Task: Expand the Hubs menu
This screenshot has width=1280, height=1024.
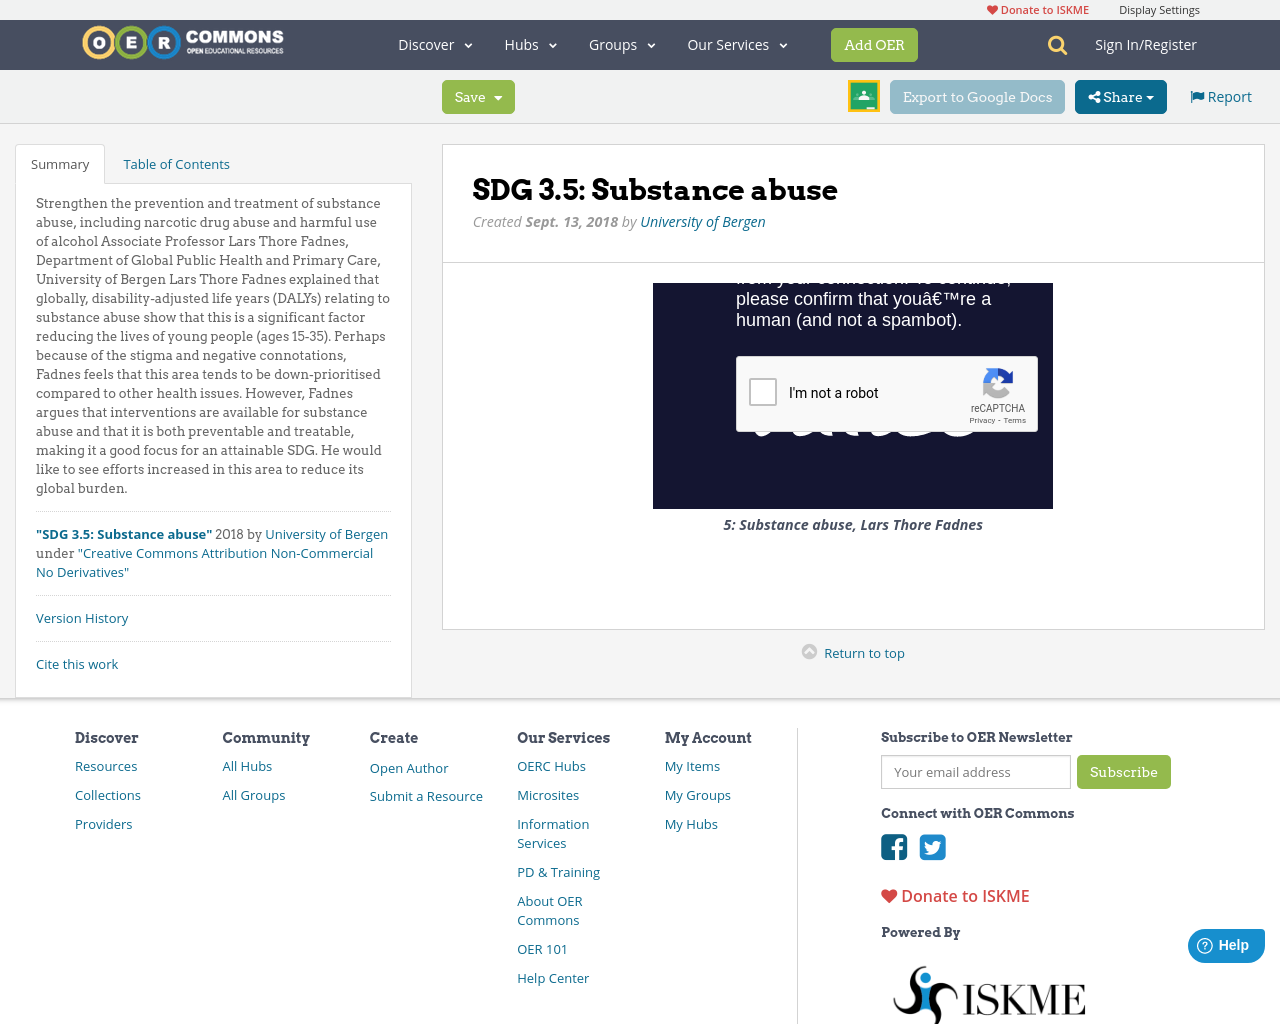Action: coord(530,44)
